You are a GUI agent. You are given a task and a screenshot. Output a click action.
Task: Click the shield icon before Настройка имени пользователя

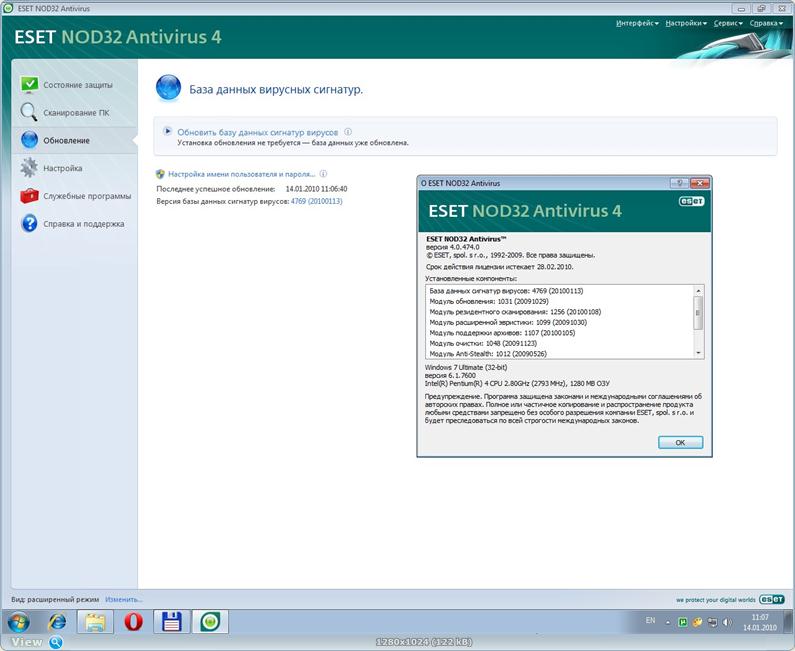[160, 174]
